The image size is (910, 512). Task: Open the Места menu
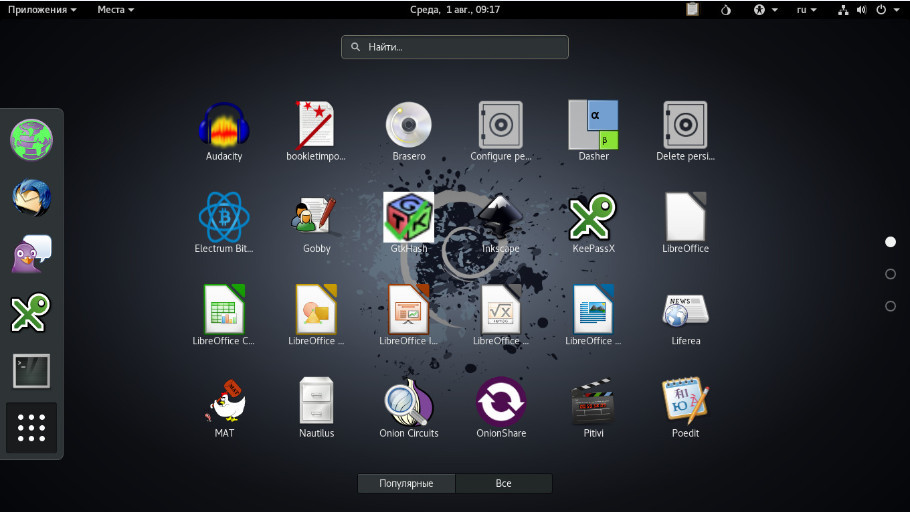(x=115, y=9)
